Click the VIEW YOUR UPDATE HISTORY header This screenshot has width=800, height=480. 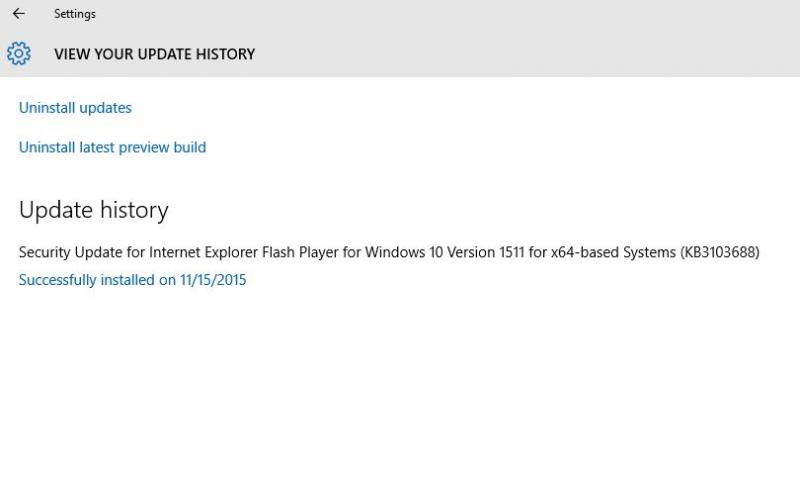coord(154,54)
